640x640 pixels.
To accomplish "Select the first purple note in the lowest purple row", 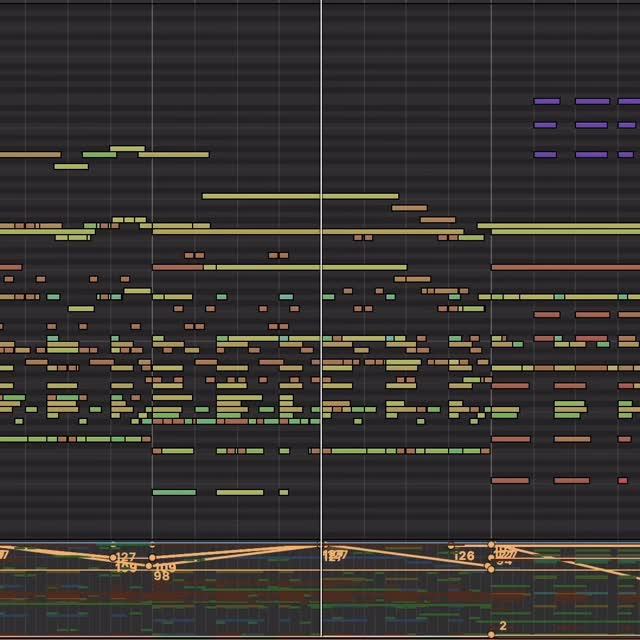I will [545, 154].
